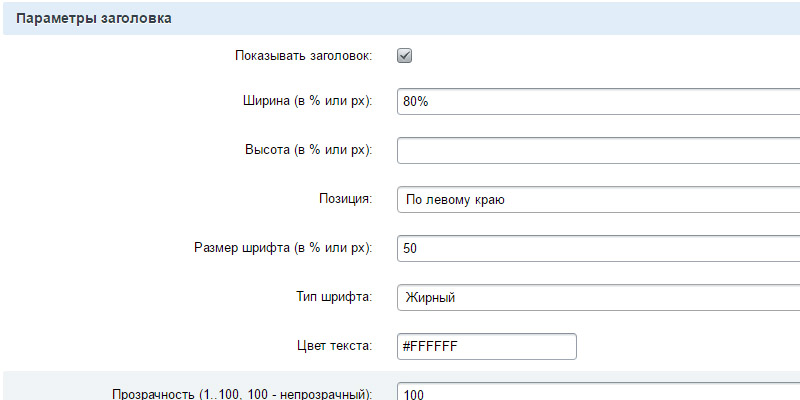The image size is (800, 400).
Task: Click the Размер шрифта label text
Action: pyautogui.click(x=282, y=248)
